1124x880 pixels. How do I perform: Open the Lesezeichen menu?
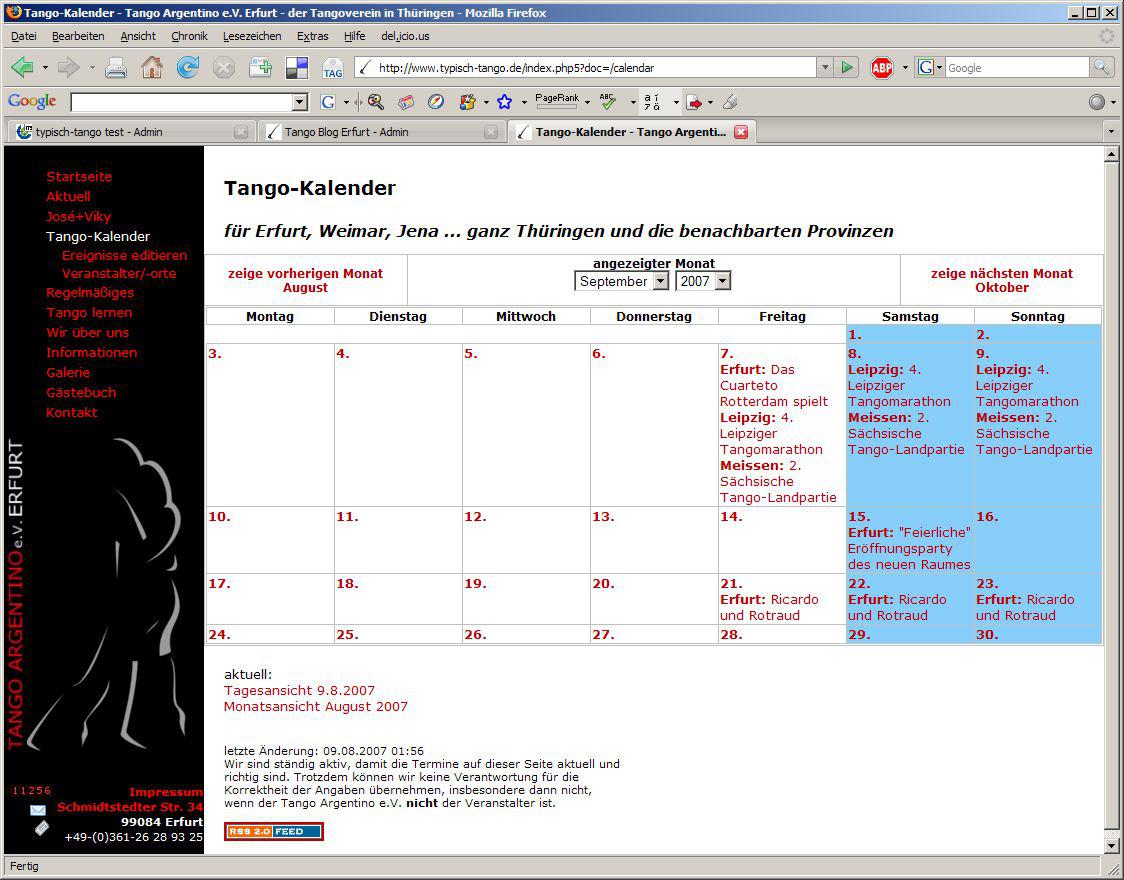click(x=252, y=36)
